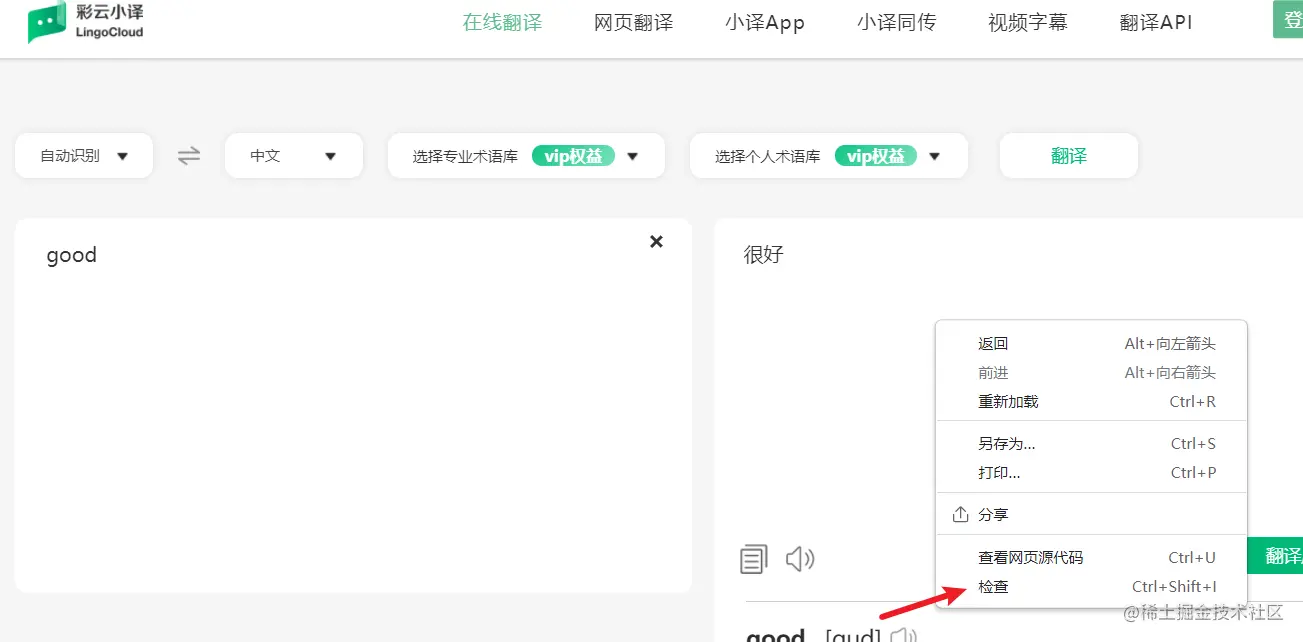
Task: Open the 在线翻译 tab
Action: [502, 22]
